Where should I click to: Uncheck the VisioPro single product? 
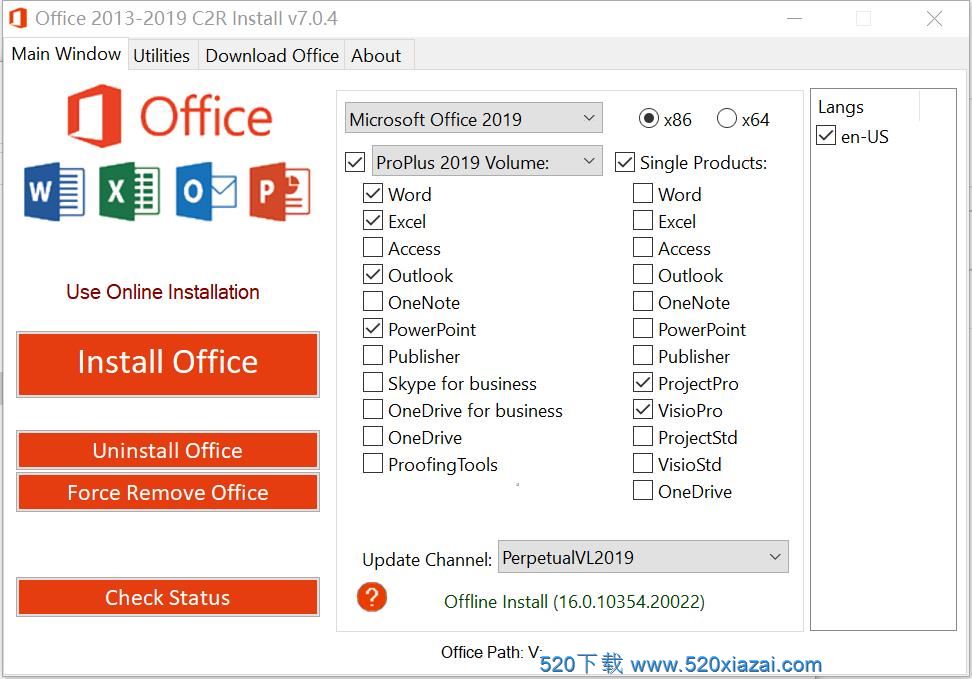tap(643, 411)
